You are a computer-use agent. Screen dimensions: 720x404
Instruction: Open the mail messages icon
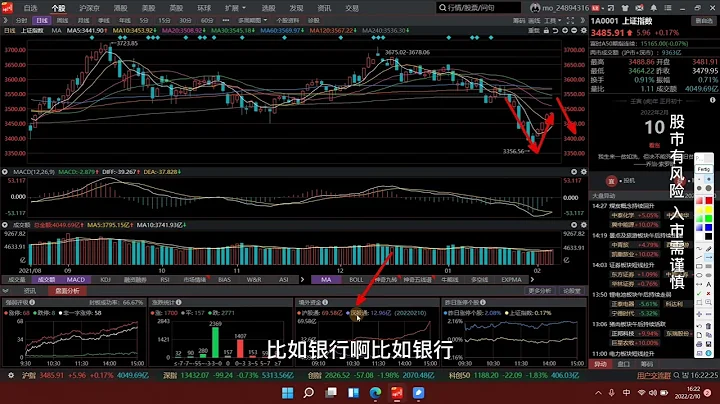click(639, 8)
